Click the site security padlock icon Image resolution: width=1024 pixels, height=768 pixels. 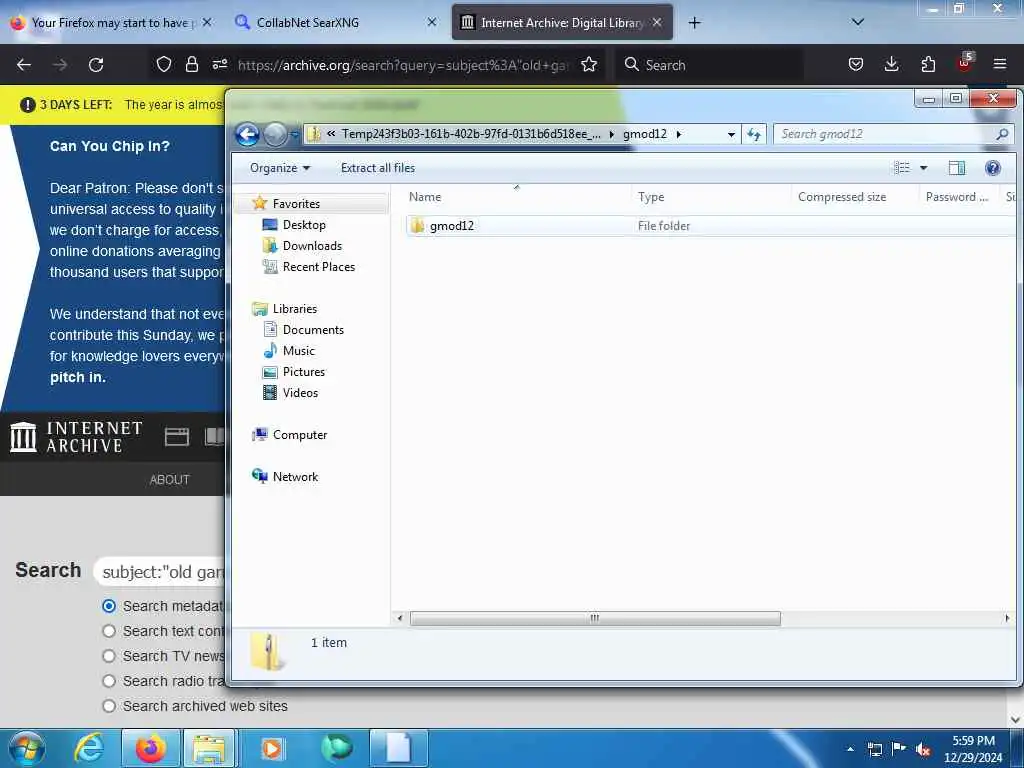click(x=191, y=64)
